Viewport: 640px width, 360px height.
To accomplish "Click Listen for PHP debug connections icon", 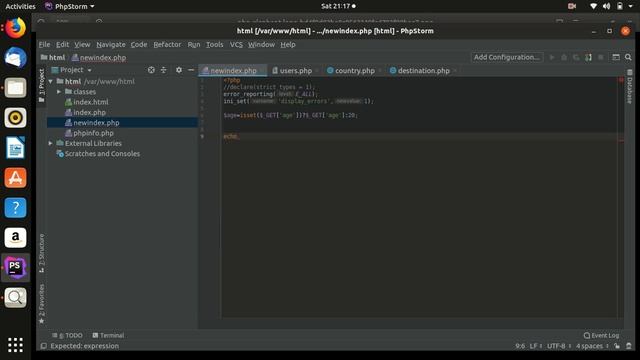I will click(x=588, y=58).
